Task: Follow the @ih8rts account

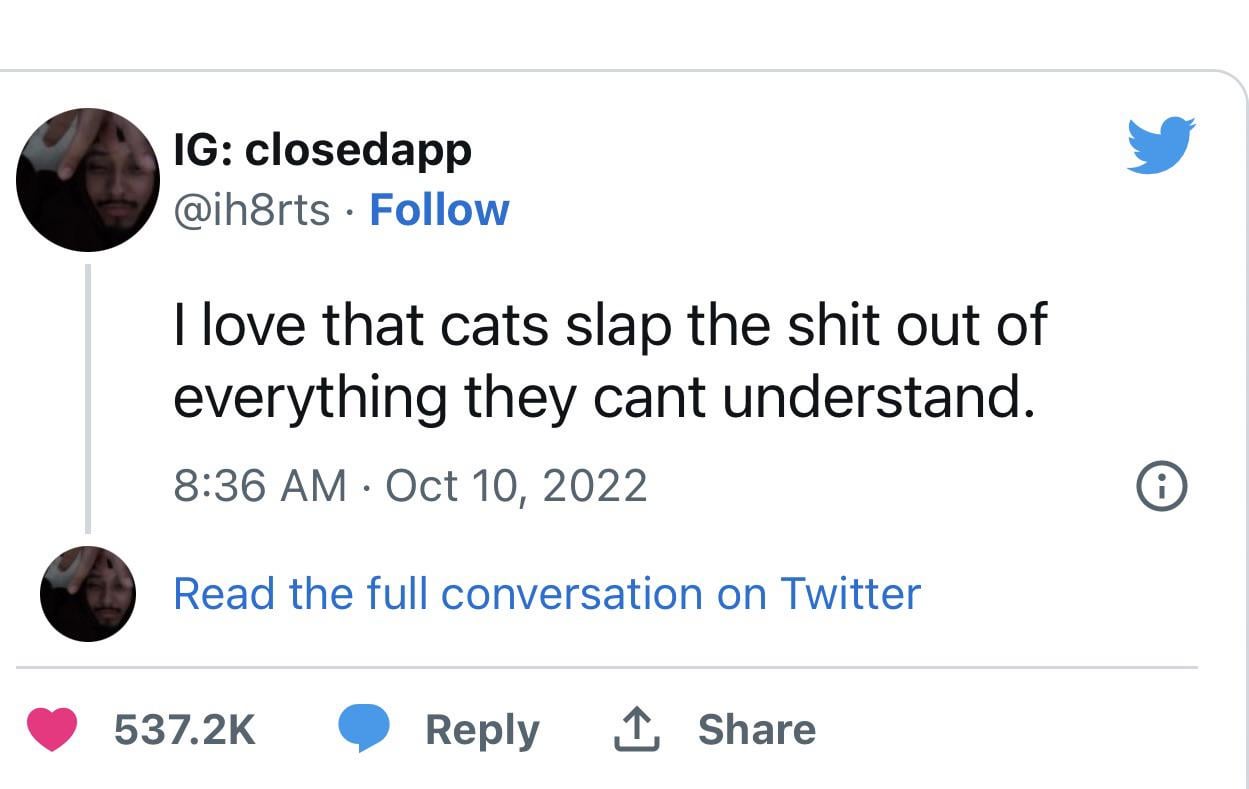Action: pyautogui.click(x=439, y=210)
